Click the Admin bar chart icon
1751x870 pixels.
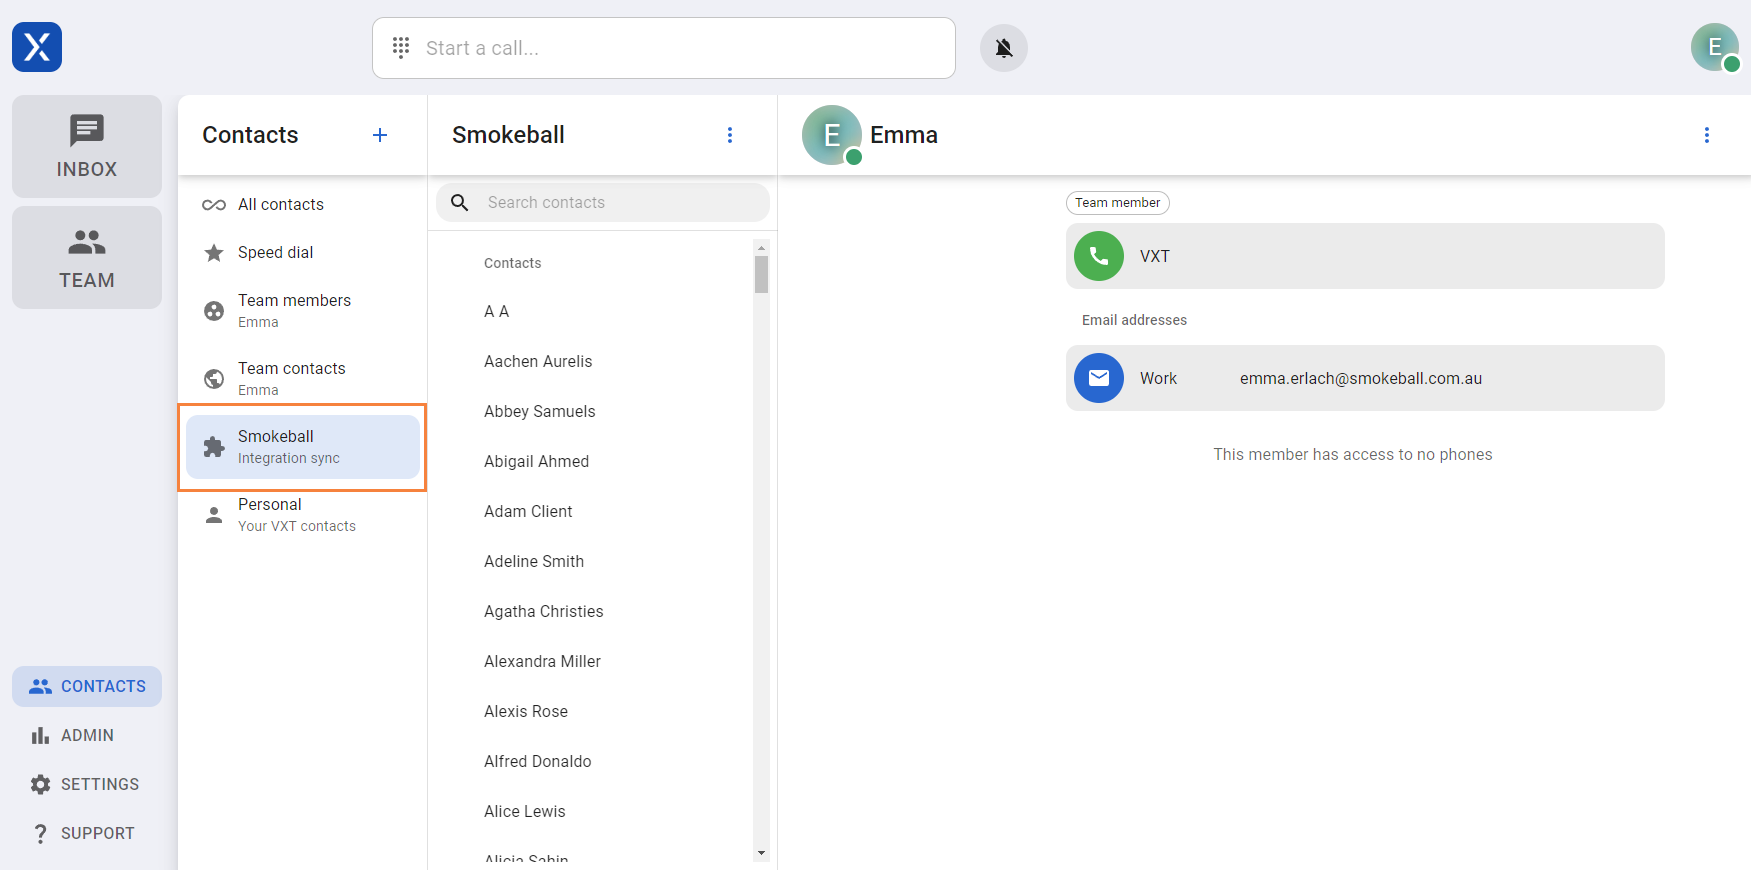(40, 735)
